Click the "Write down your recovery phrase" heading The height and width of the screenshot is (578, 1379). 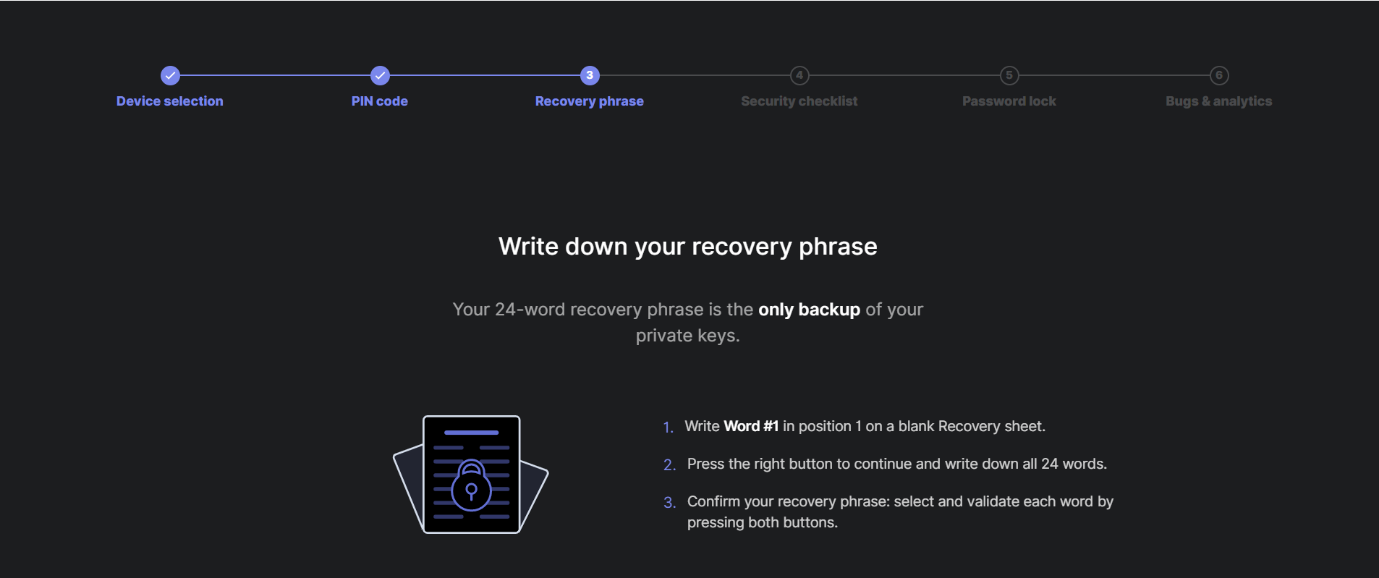coord(688,247)
